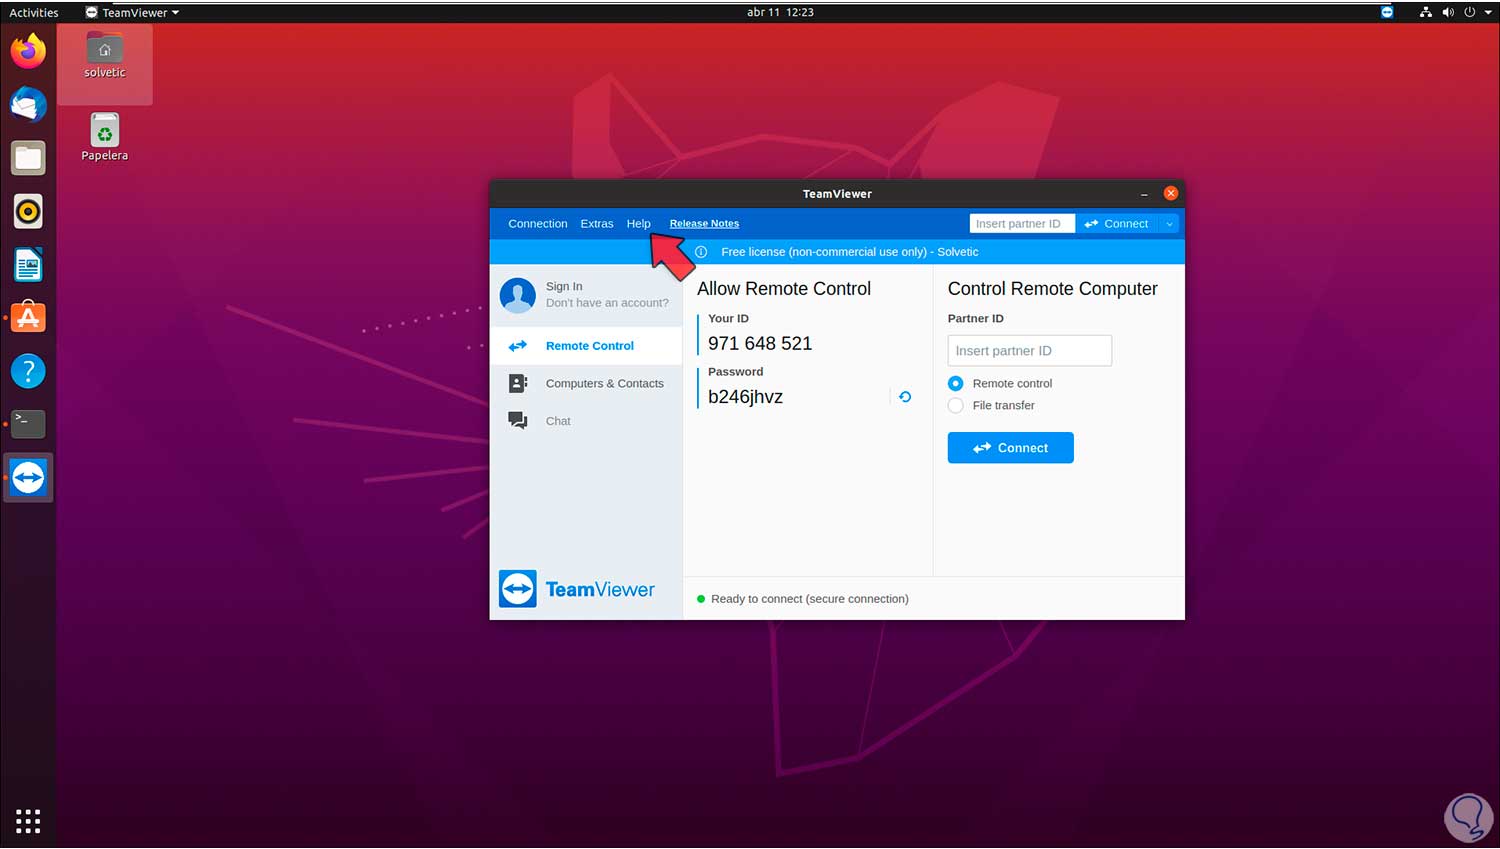Close the TeamViewer window
The image size is (1500, 849).
1171,193
